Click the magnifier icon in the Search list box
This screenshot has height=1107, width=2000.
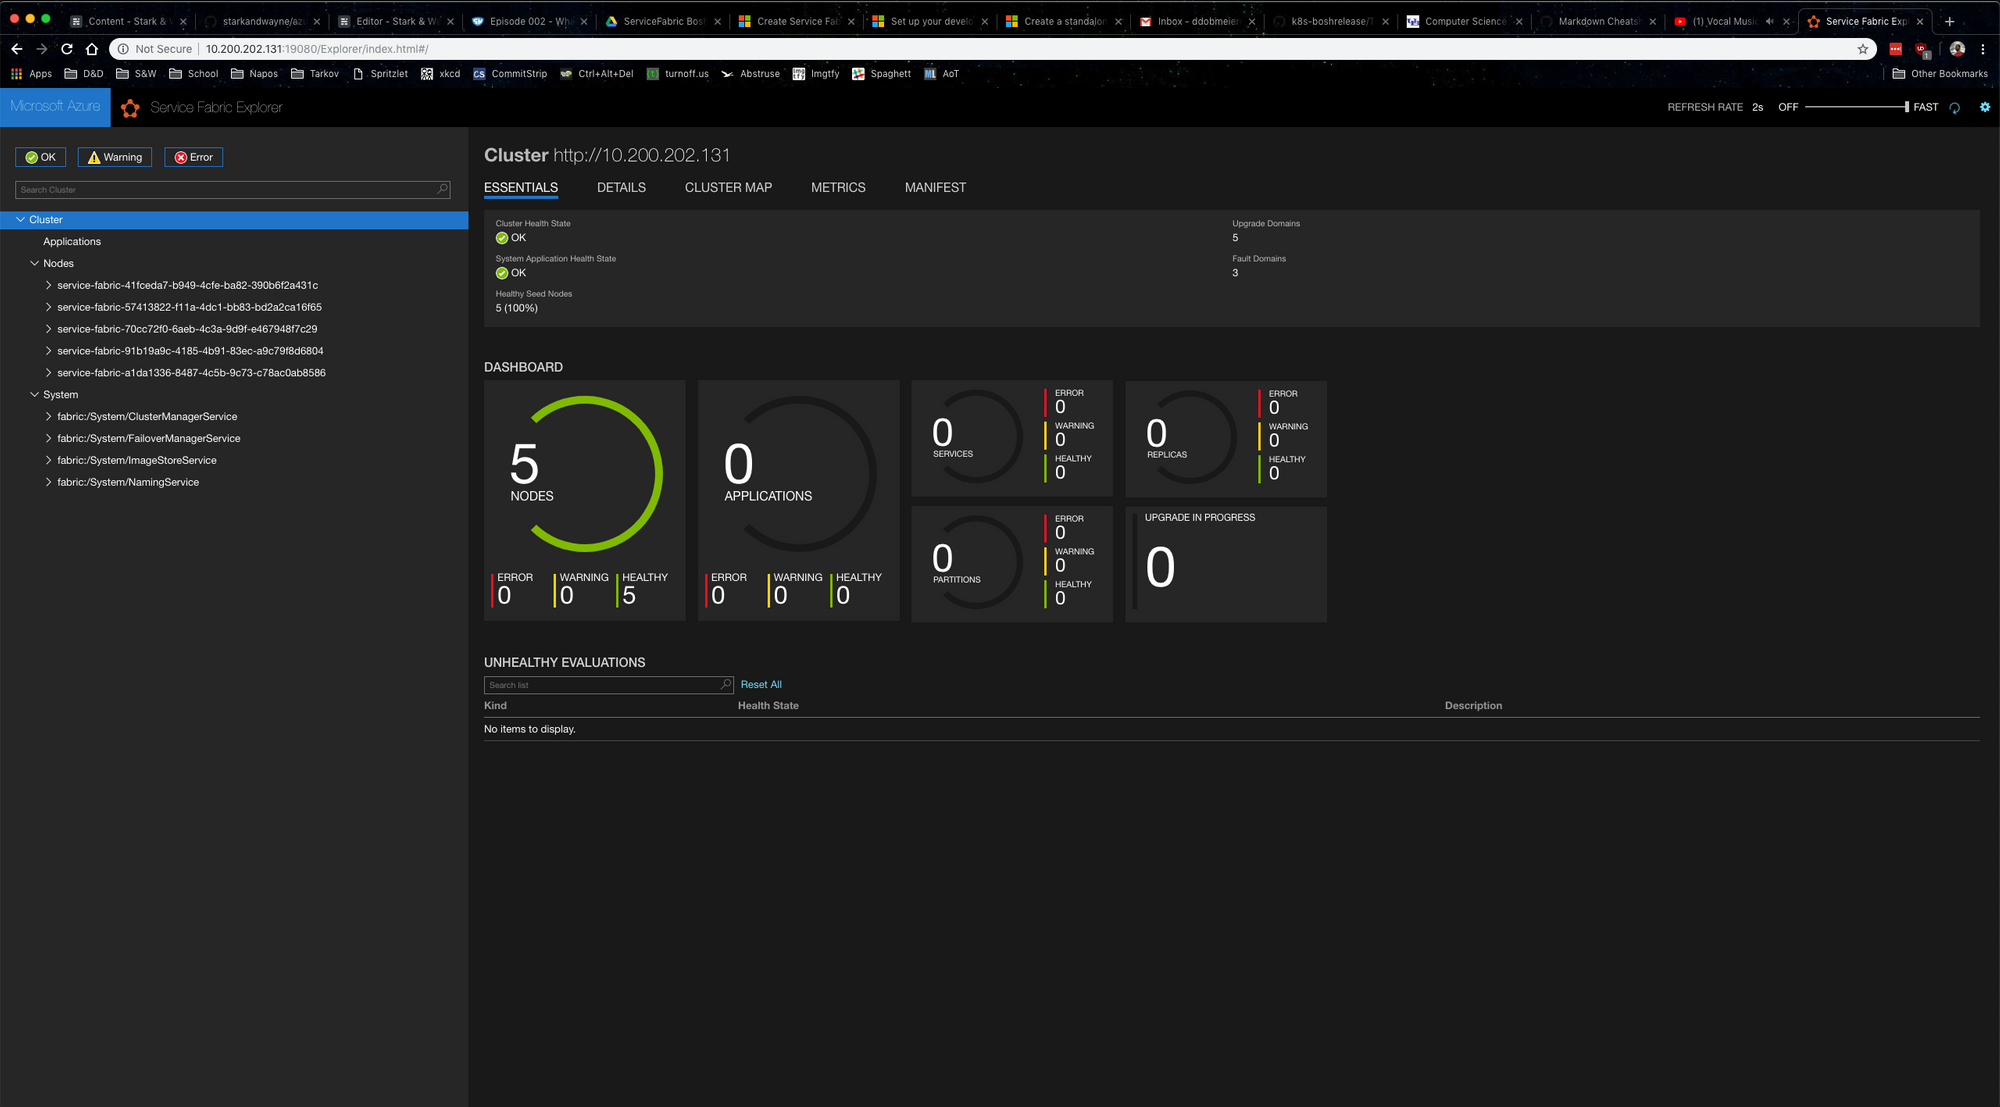click(x=726, y=684)
